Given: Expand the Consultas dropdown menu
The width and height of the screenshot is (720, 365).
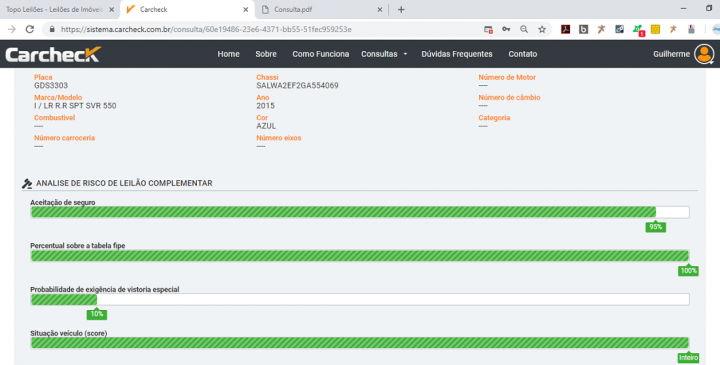Looking at the screenshot, I should pos(384,54).
